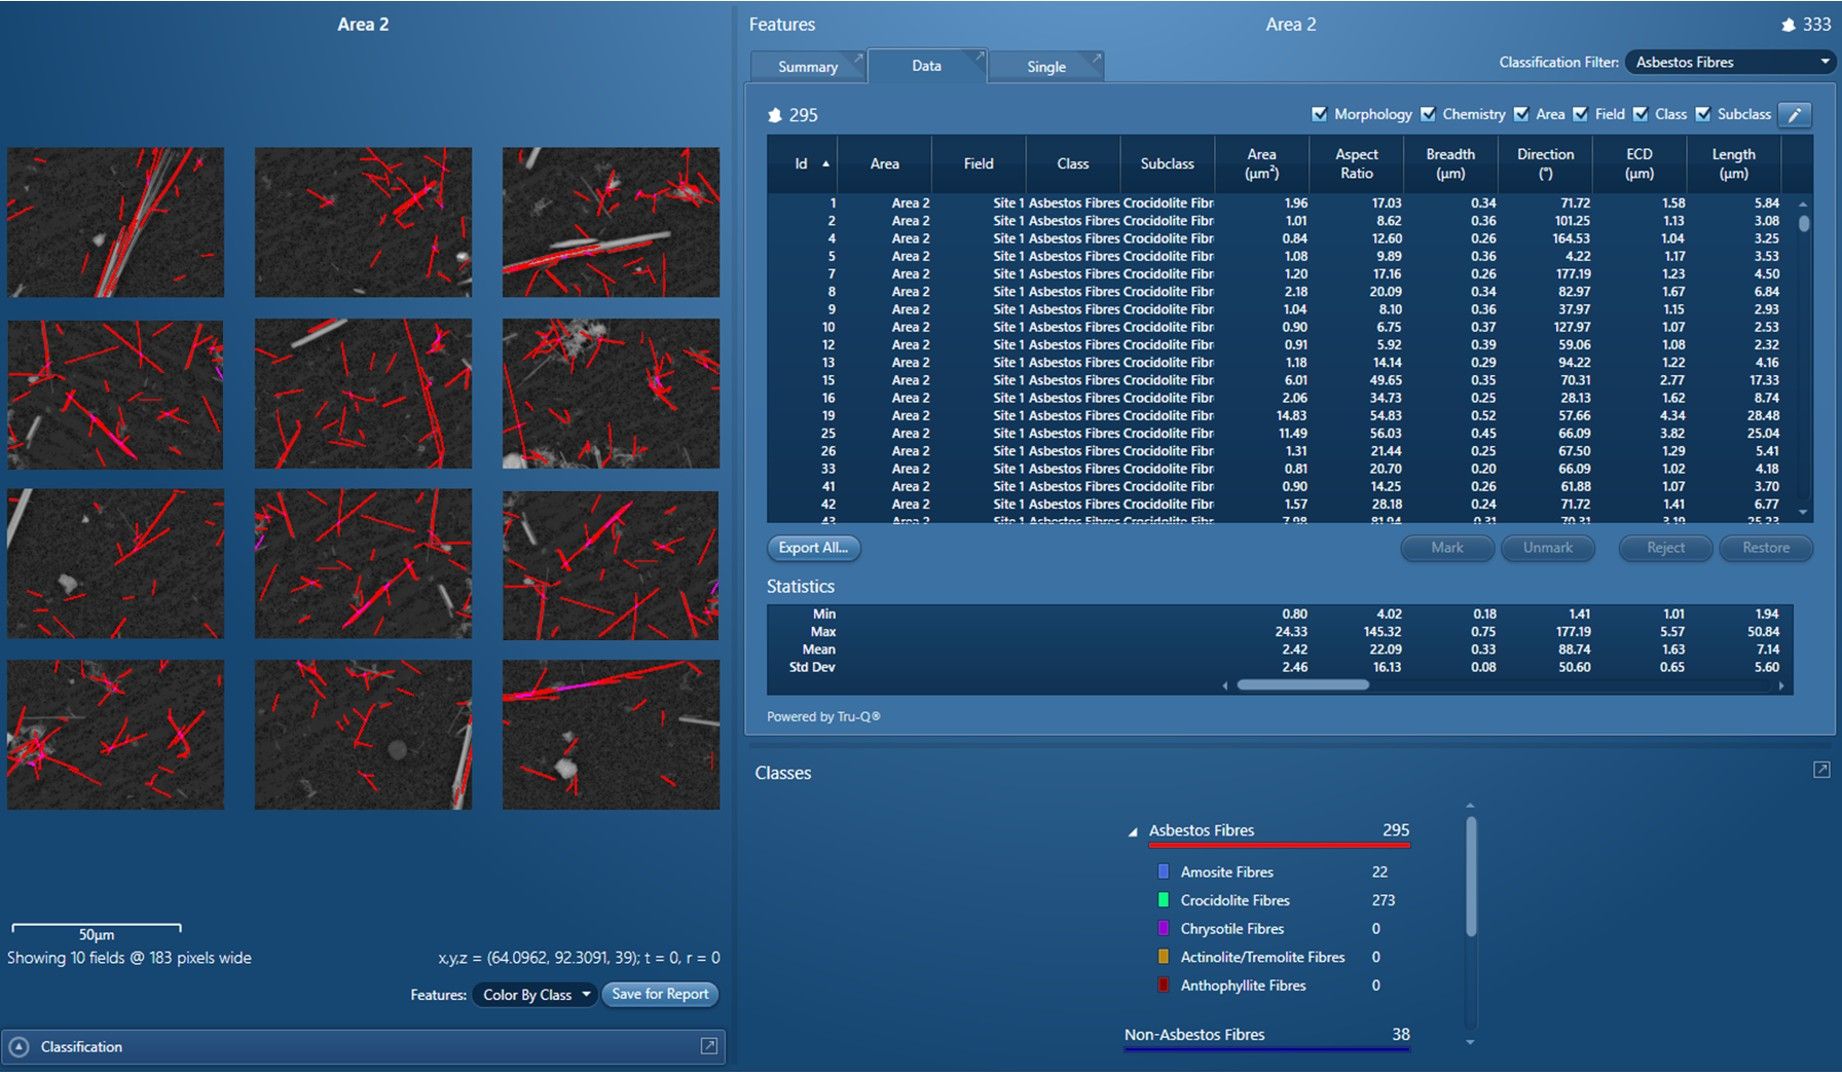Image resolution: width=1842 pixels, height=1072 pixels.
Task: Click pop-out arrow on Single tab
Action: [x=1095, y=59]
